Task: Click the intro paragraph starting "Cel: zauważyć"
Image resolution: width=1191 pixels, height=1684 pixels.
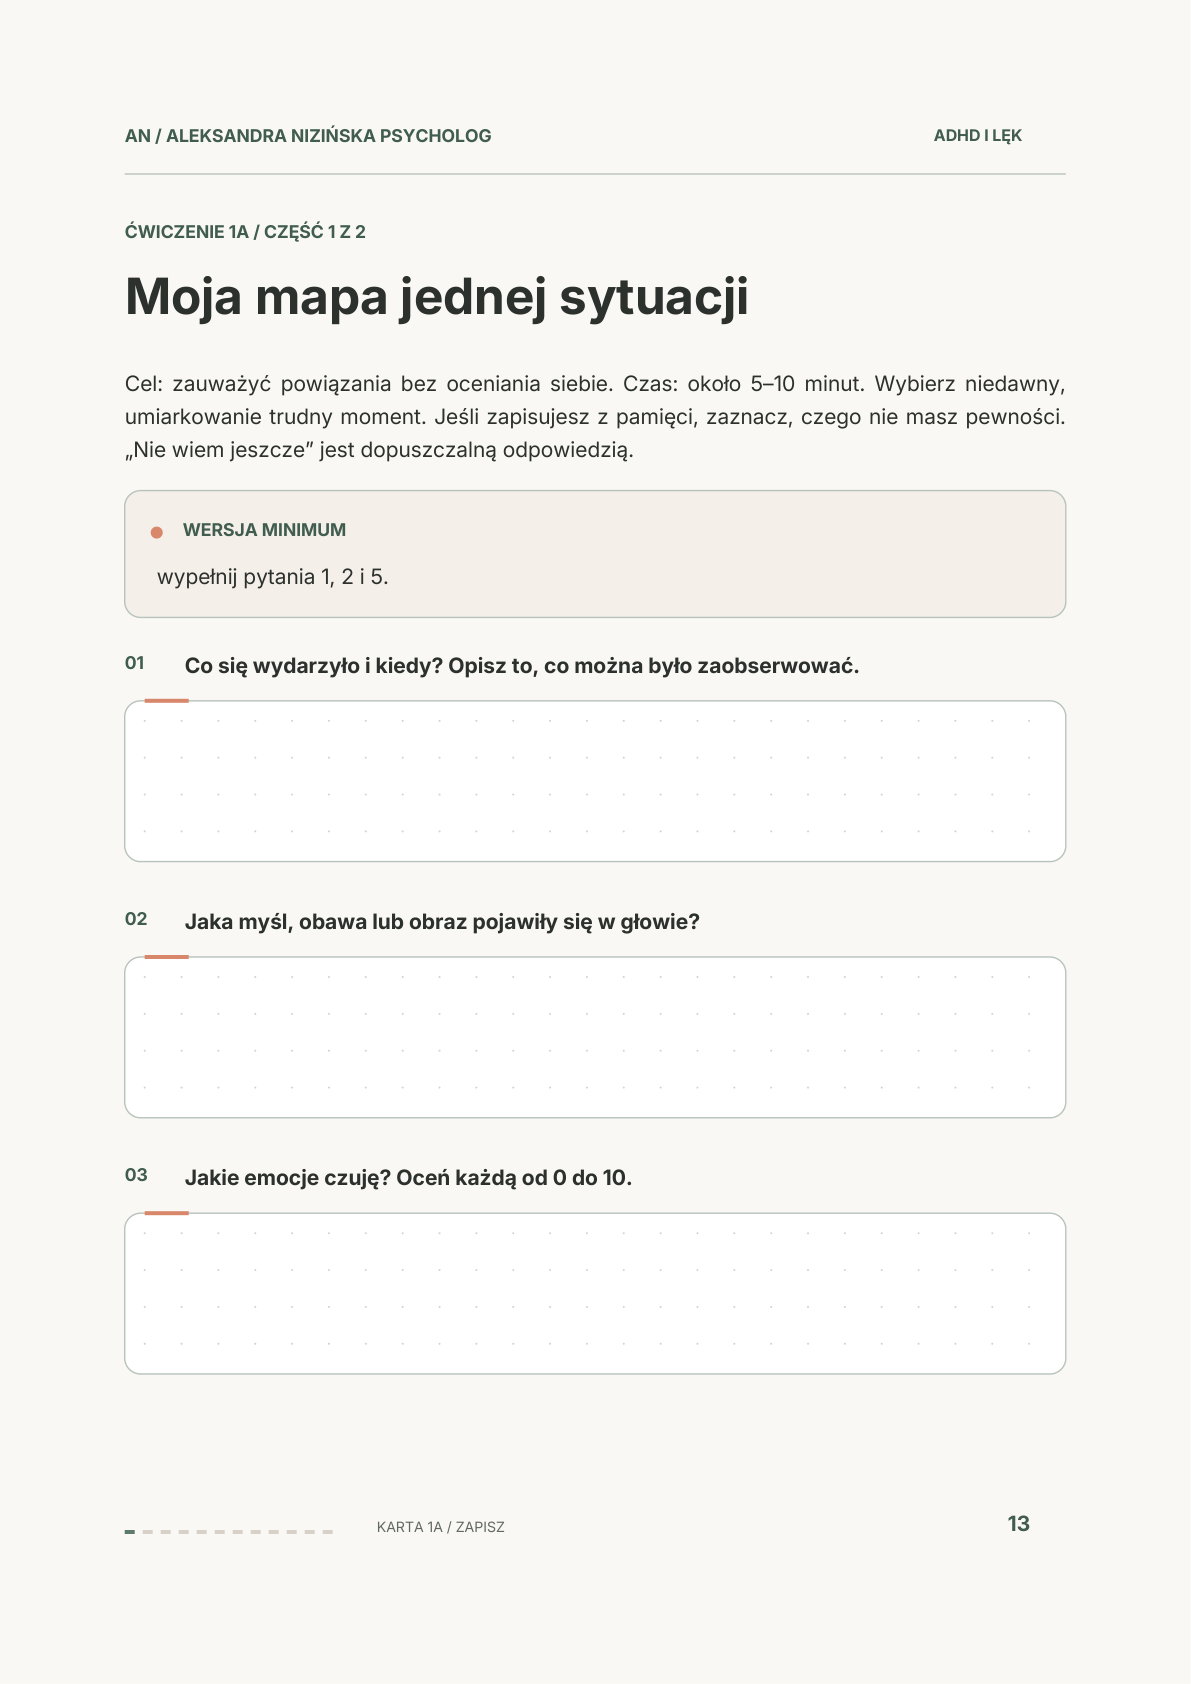Action: pyautogui.click(x=595, y=417)
